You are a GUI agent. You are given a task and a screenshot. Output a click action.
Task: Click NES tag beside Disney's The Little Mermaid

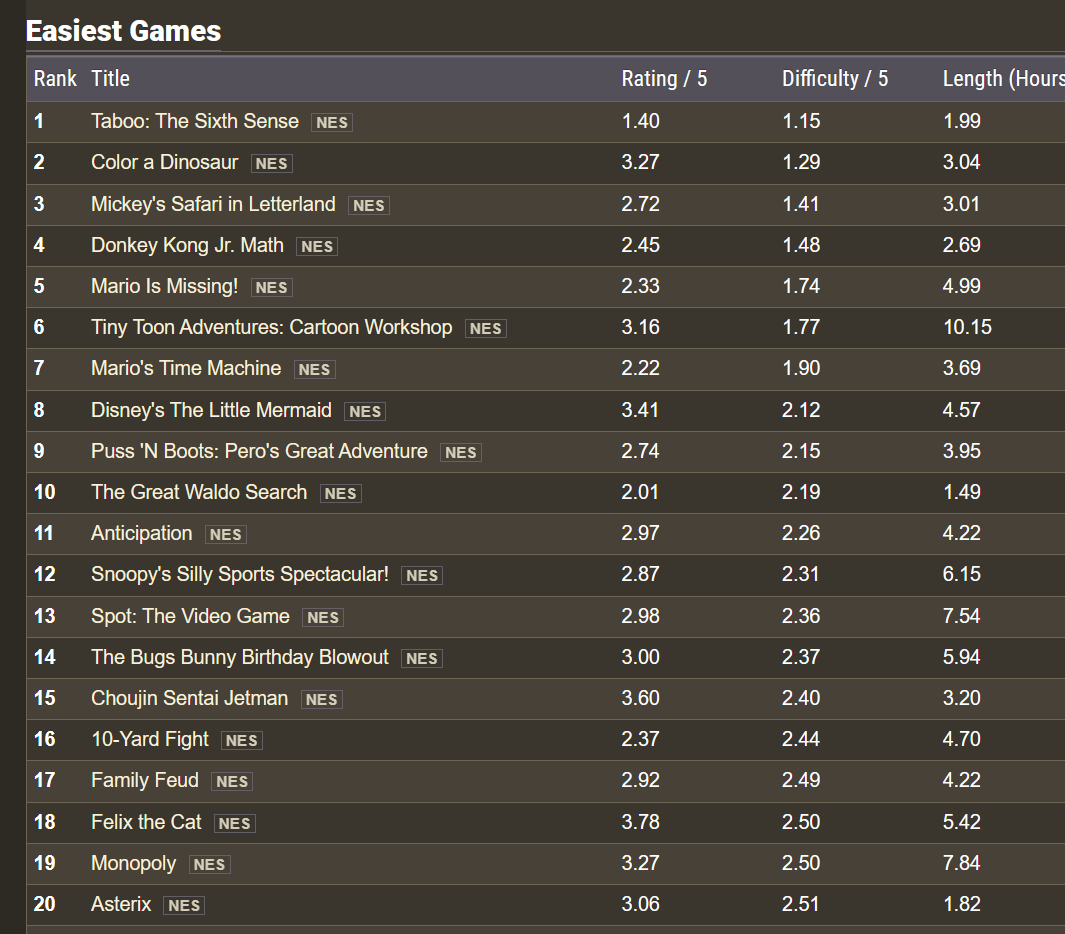[x=365, y=411]
